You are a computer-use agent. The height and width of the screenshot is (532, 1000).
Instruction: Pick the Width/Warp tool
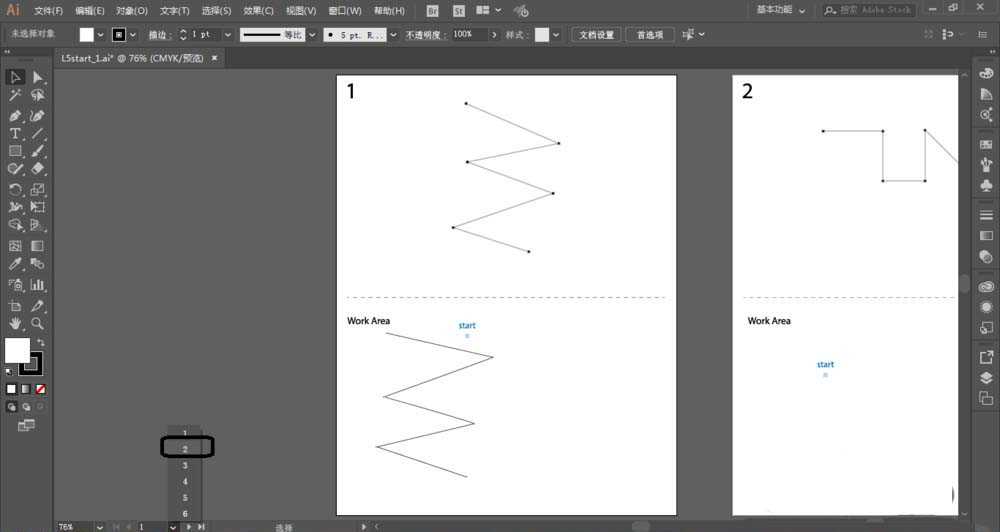(x=15, y=207)
